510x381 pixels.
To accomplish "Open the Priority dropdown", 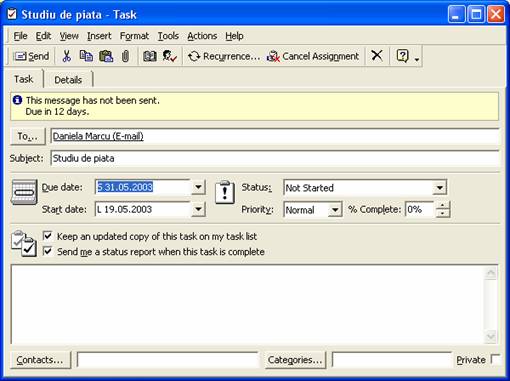I will tap(335, 210).
